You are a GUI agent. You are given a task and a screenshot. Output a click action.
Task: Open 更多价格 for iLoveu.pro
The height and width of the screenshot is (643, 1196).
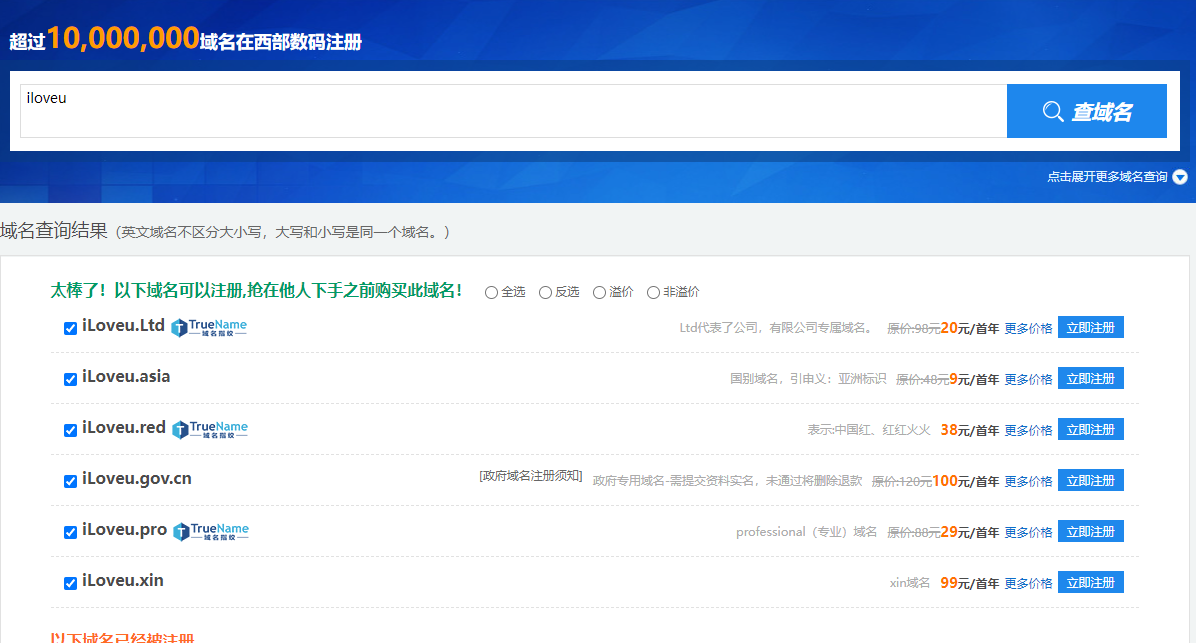1028,532
